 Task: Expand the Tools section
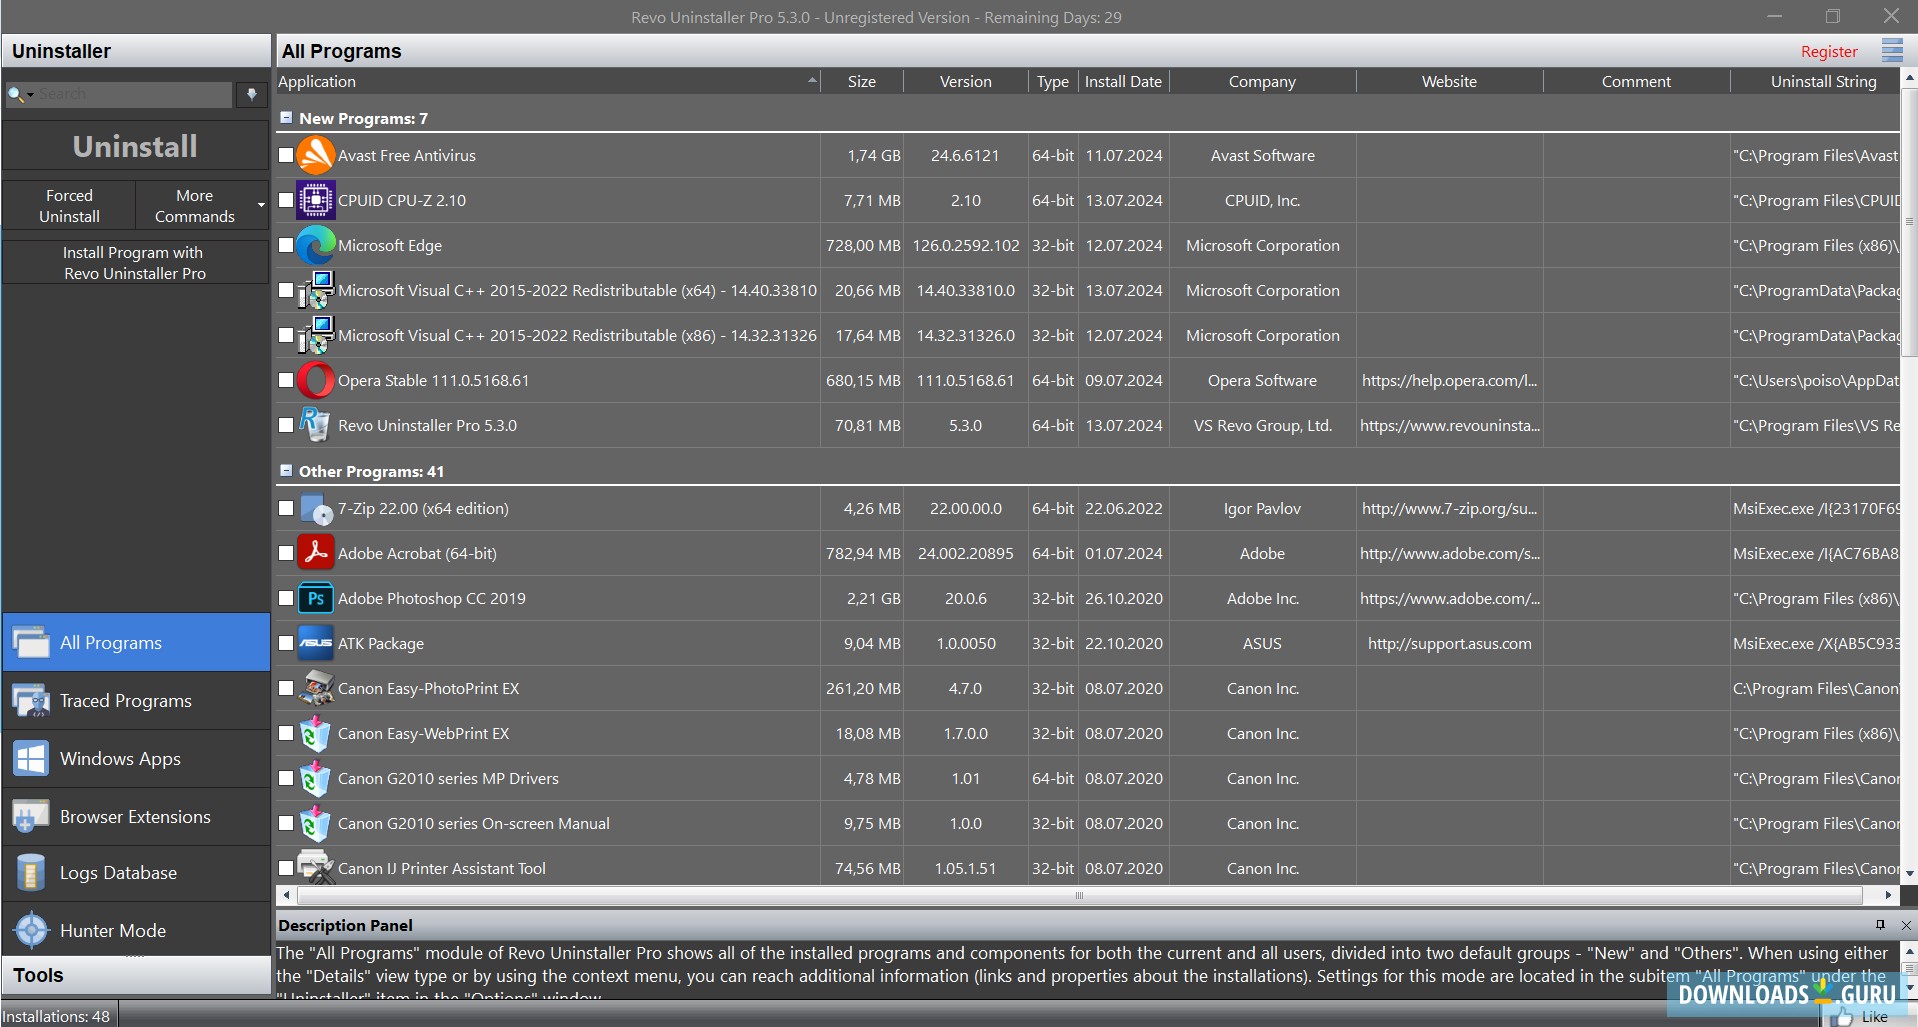(136, 975)
